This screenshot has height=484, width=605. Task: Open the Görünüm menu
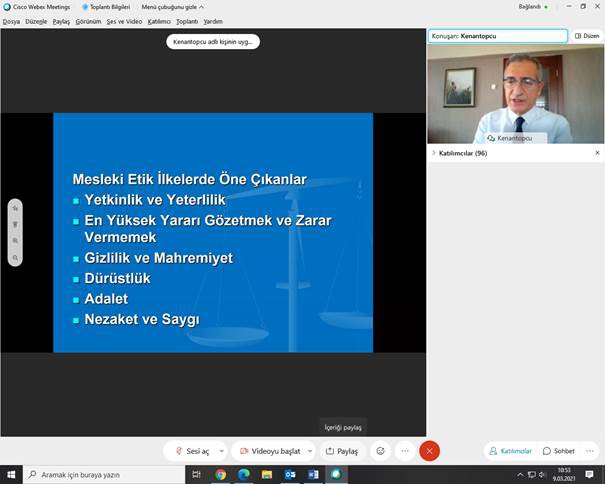[x=88, y=21]
